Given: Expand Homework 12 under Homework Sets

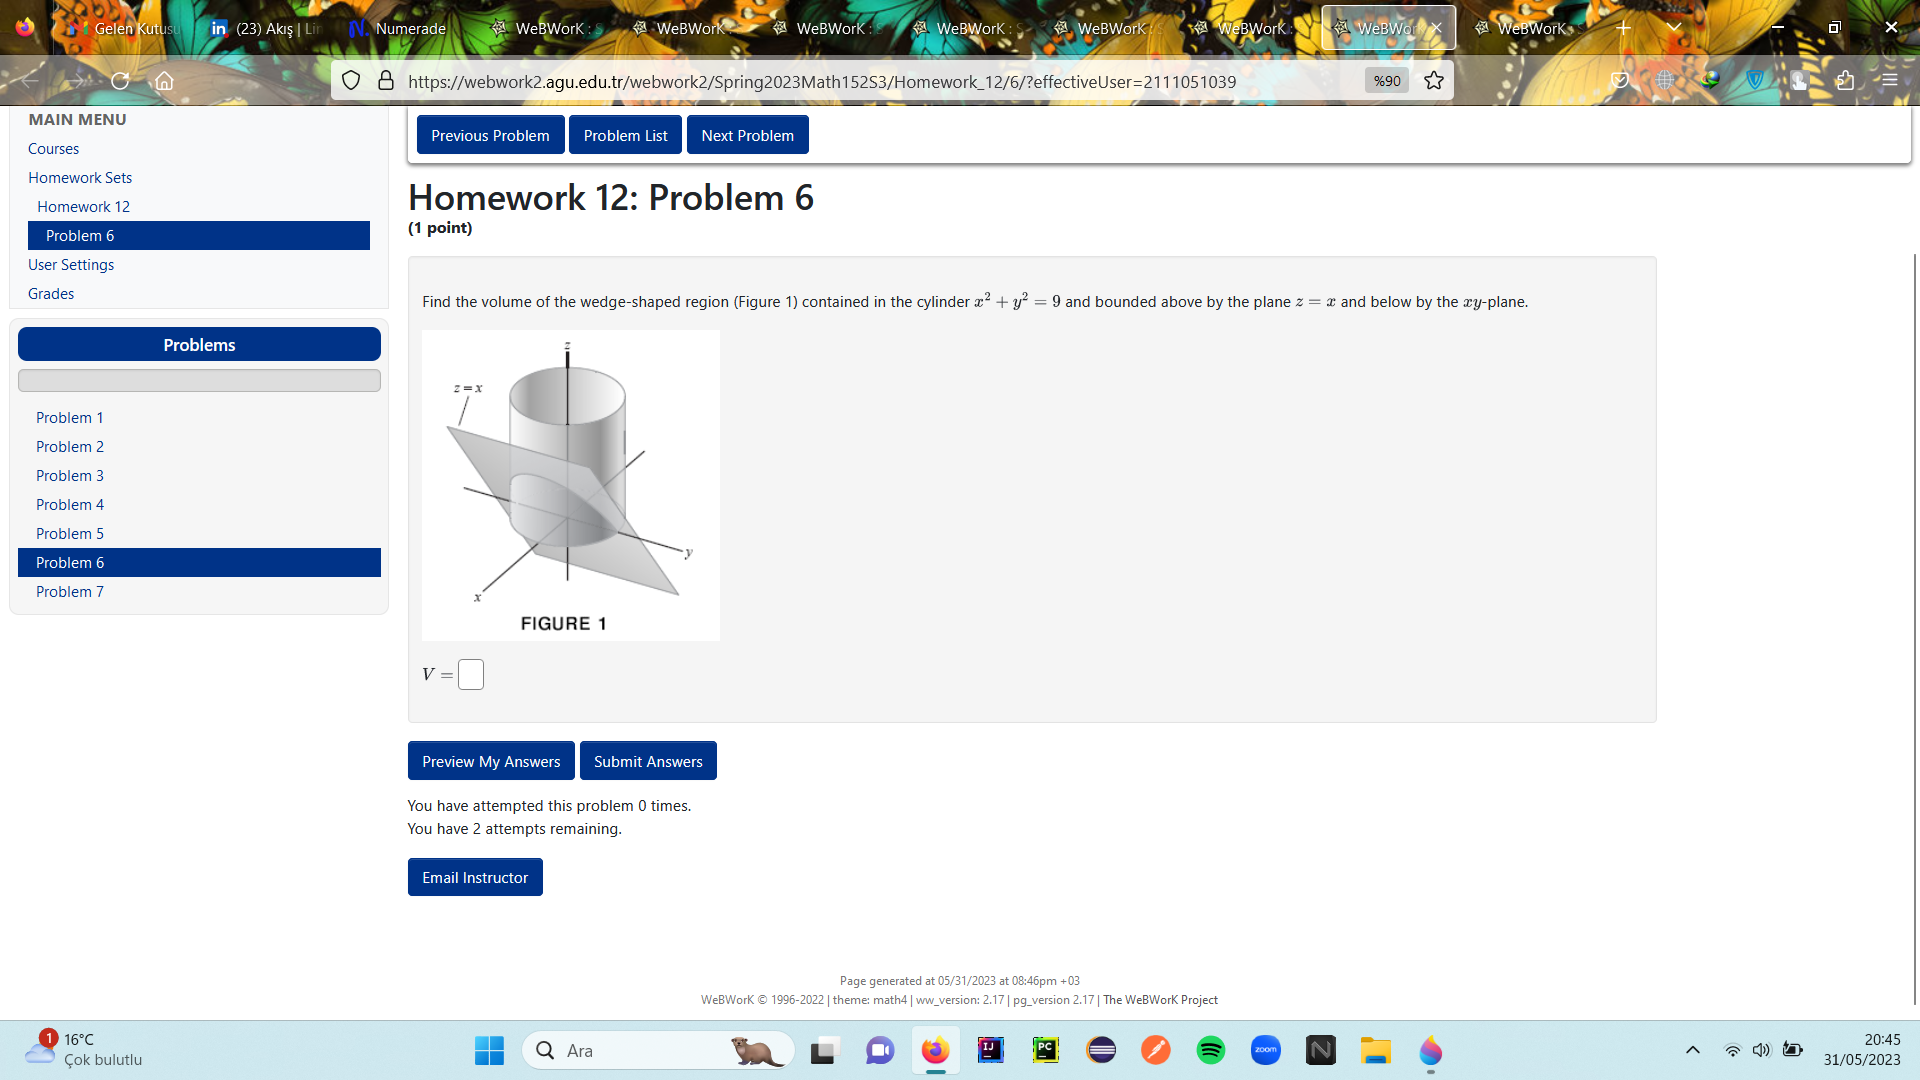Looking at the screenshot, I should click(x=83, y=206).
